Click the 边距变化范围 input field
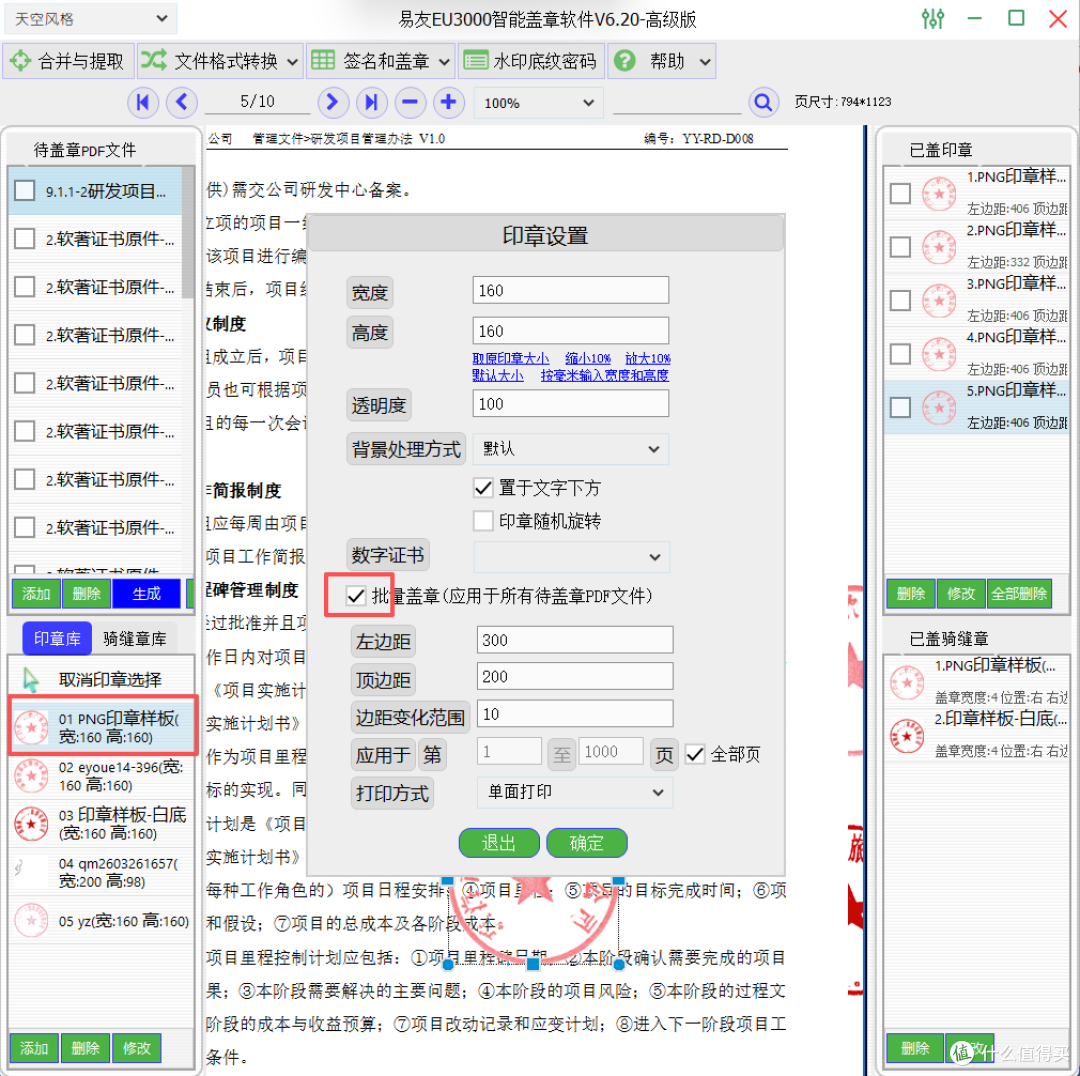The image size is (1080, 1076). 574,714
